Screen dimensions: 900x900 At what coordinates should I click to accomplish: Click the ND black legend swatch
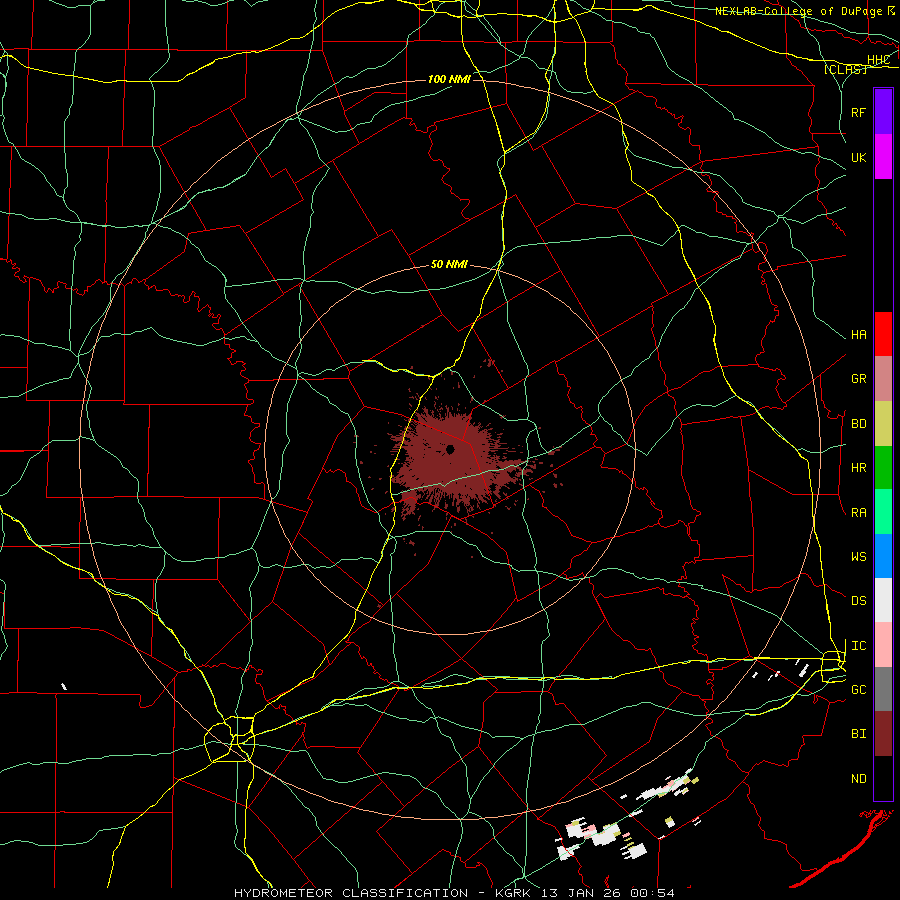883,778
